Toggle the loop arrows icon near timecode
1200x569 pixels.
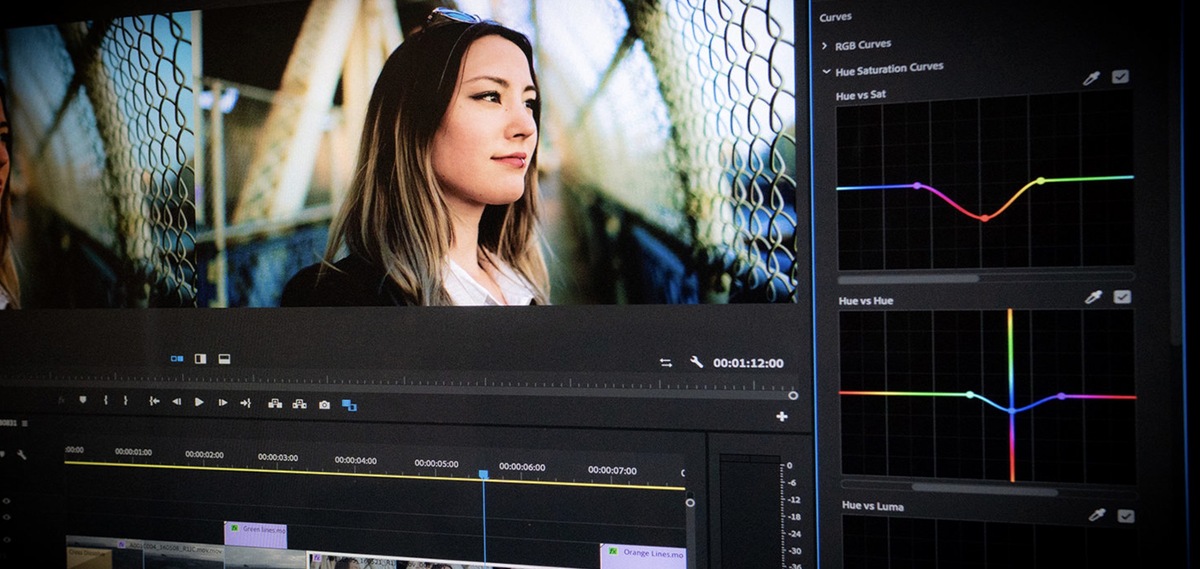666,362
